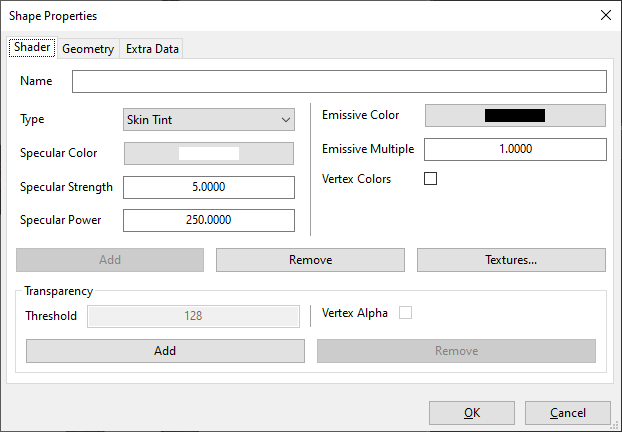Edit the Specular Strength value 5.0000
Viewport: 622px width, 432px height.
pyautogui.click(x=209, y=187)
